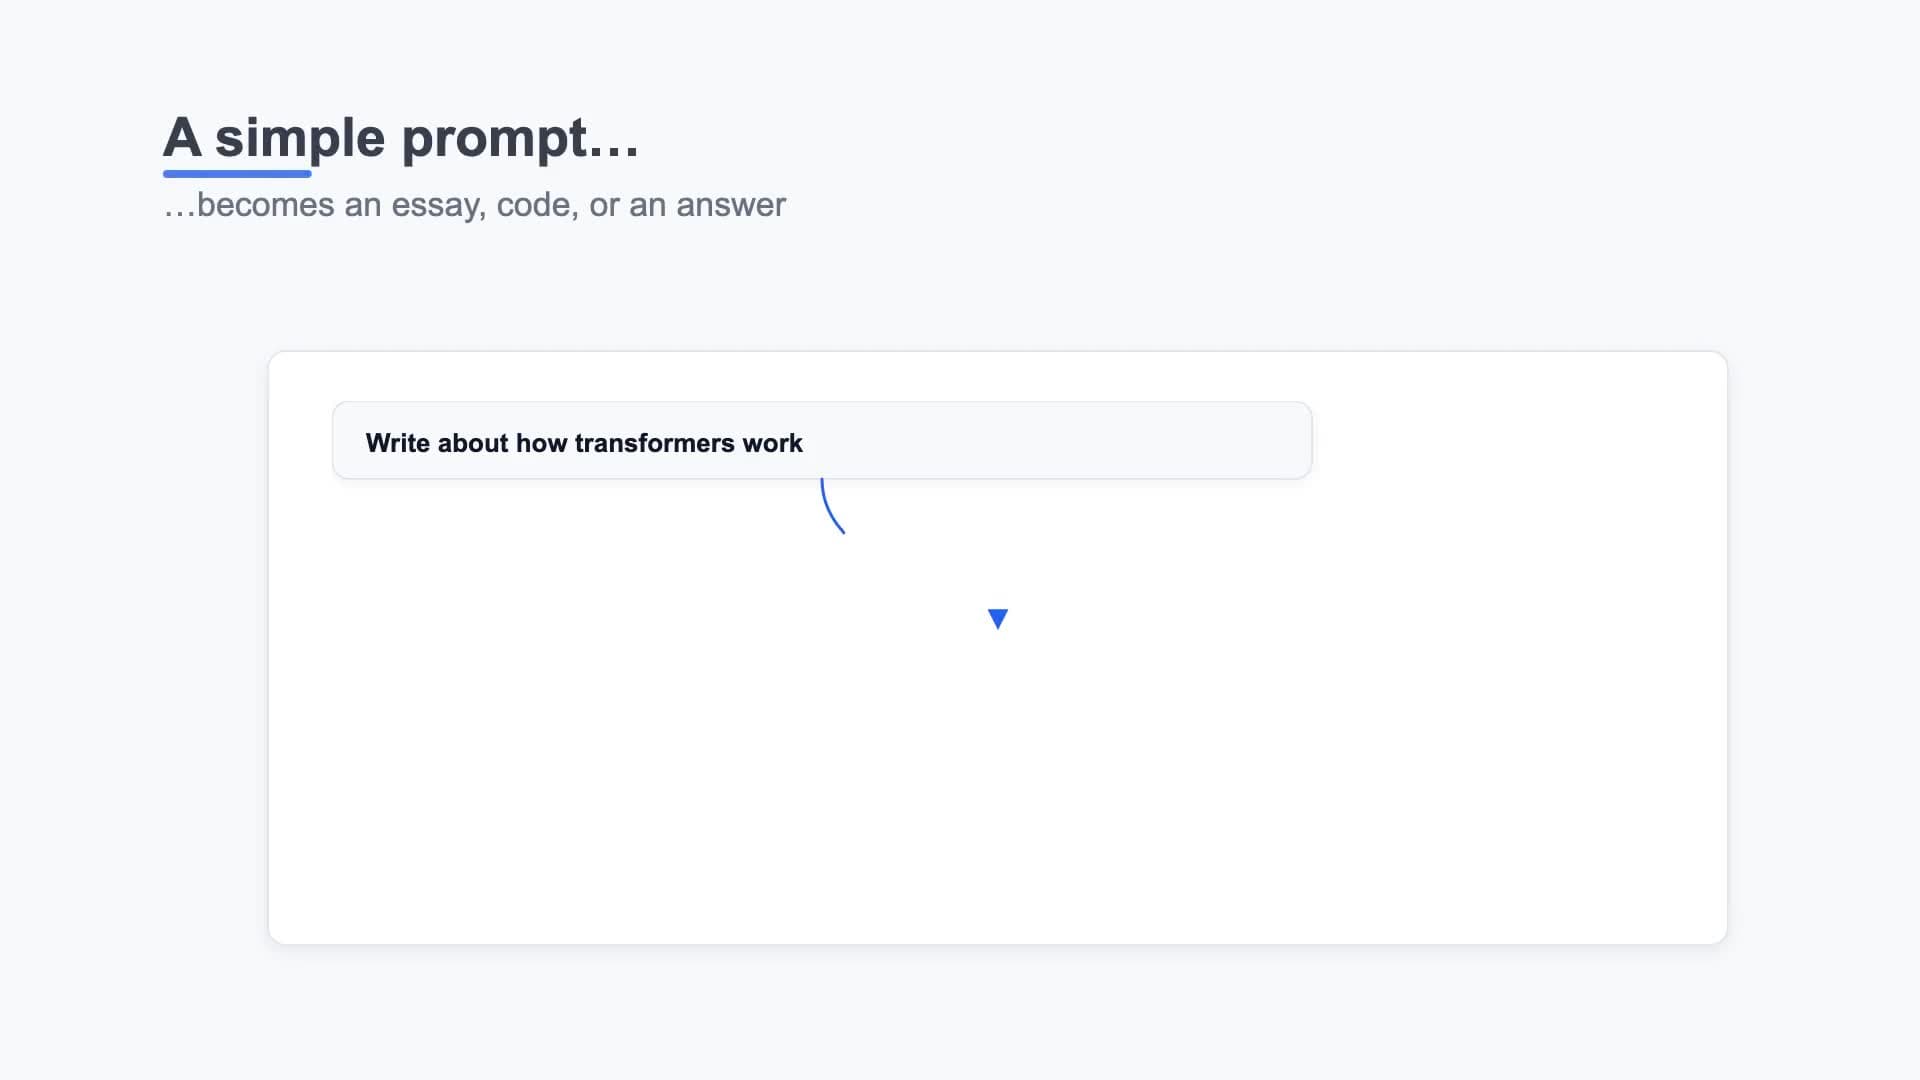Screen dimensions: 1920x1080
Task: Click the blue underline beneath the heading
Action: tap(237, 174)
